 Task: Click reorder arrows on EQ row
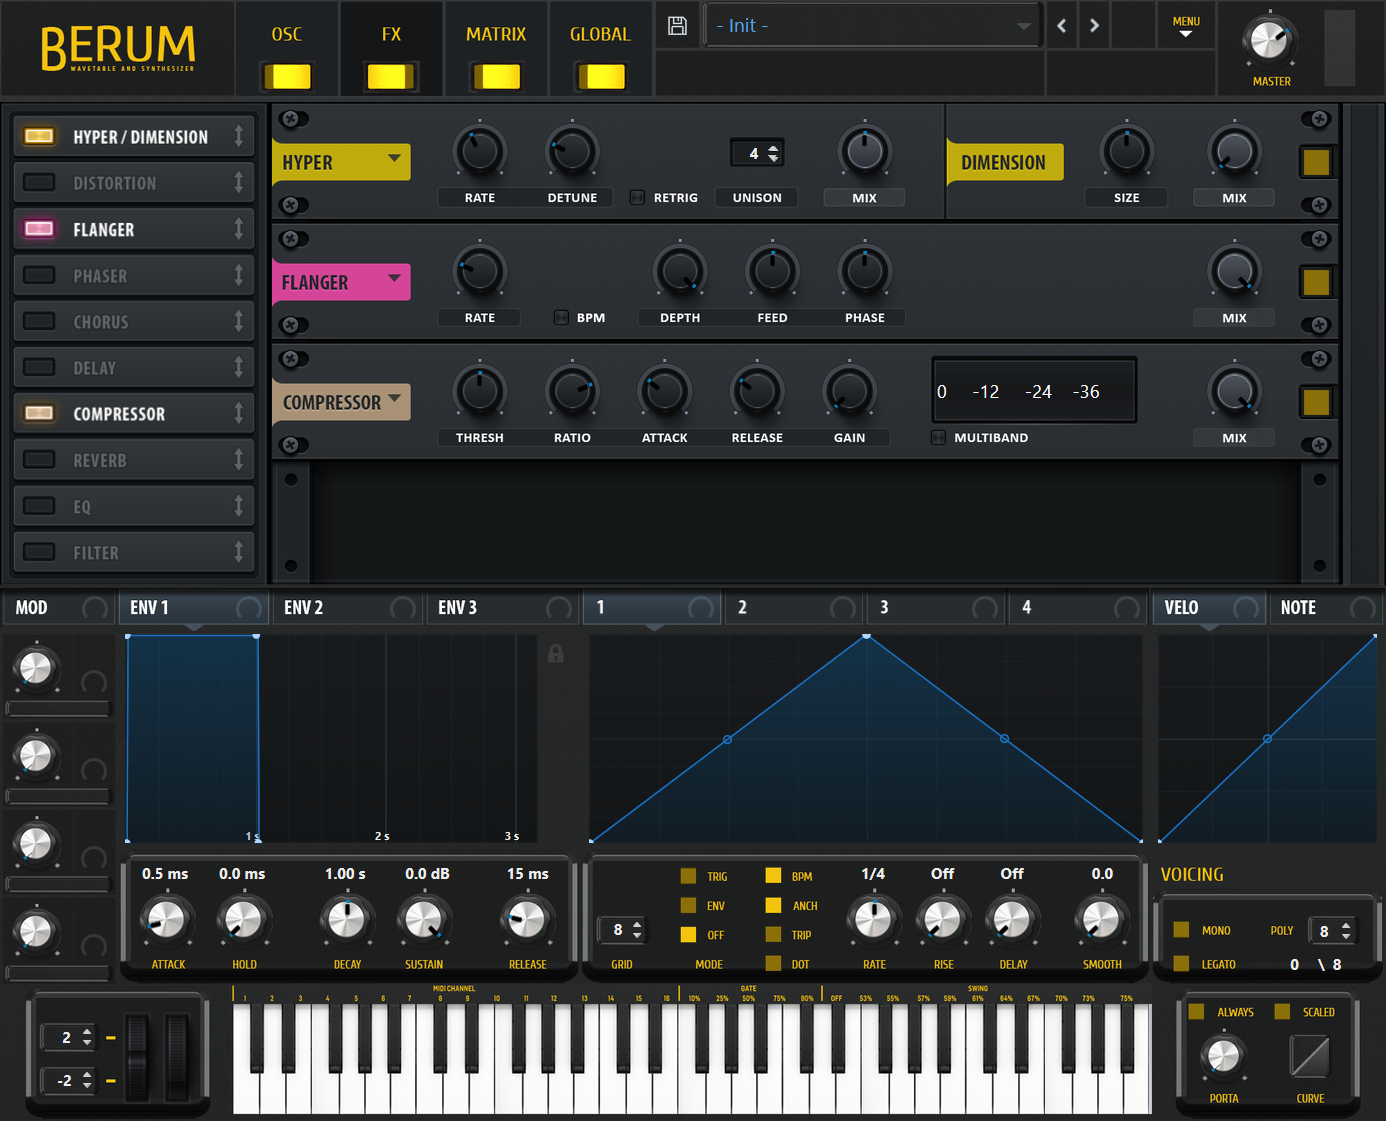238,506
